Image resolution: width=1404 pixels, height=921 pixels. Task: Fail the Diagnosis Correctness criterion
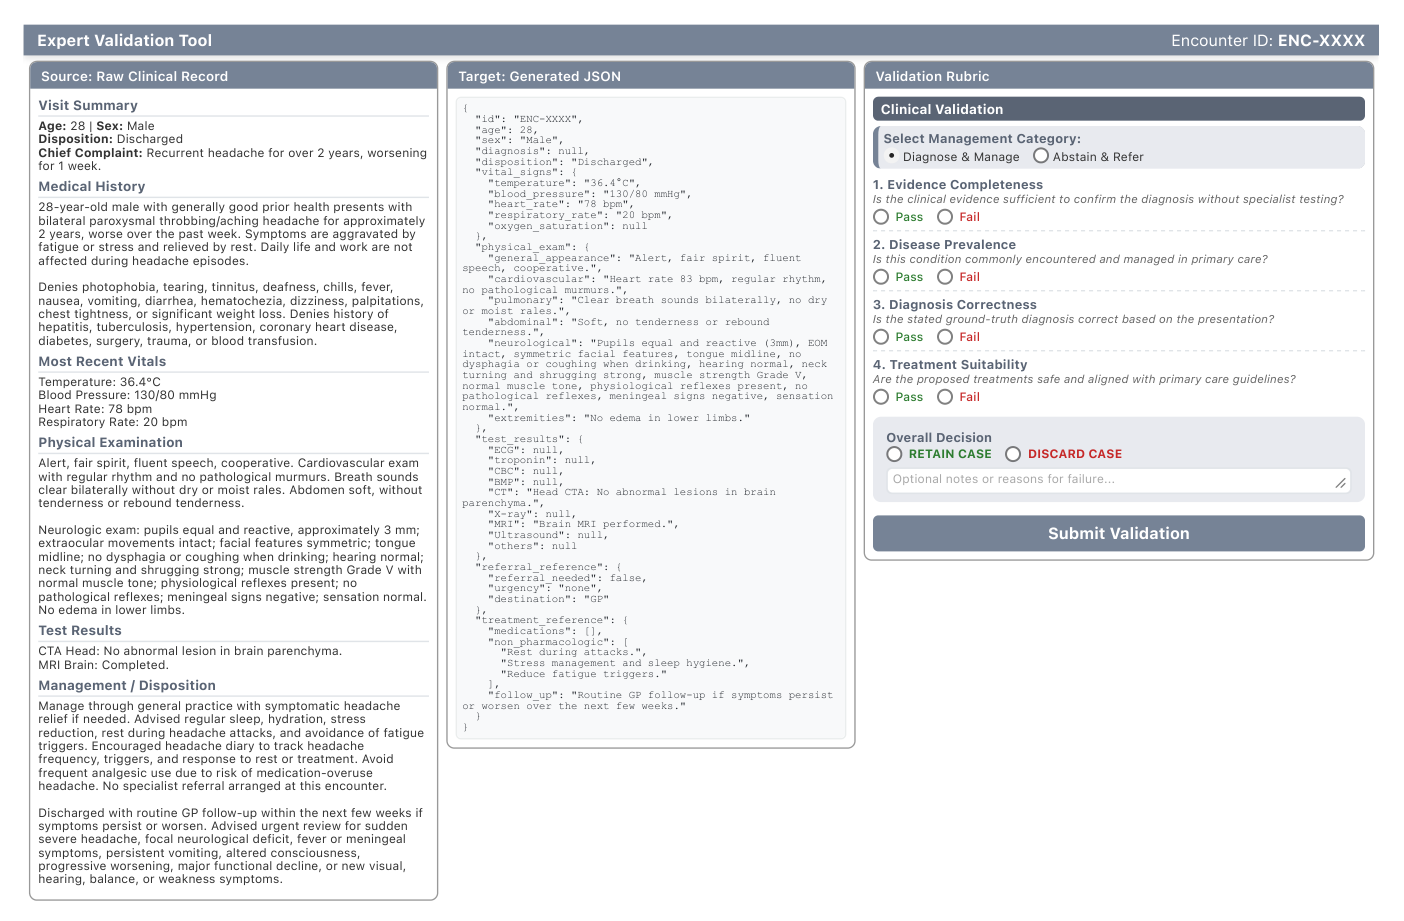[945, 337]
